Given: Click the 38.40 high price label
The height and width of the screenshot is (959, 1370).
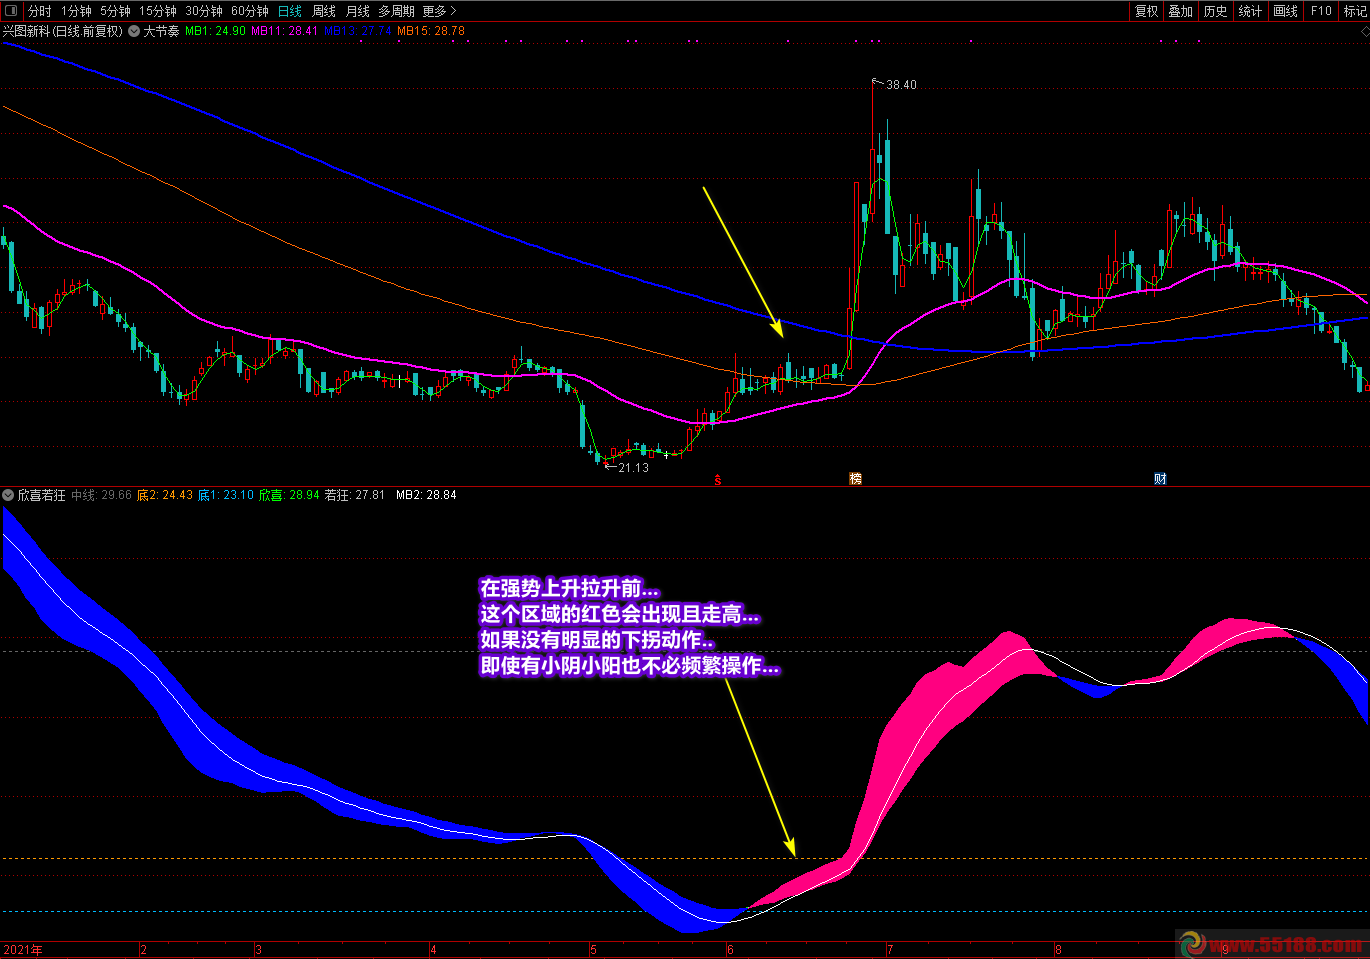Looking at the screenshot, I should pyautogui.click(x=901, y=85).
